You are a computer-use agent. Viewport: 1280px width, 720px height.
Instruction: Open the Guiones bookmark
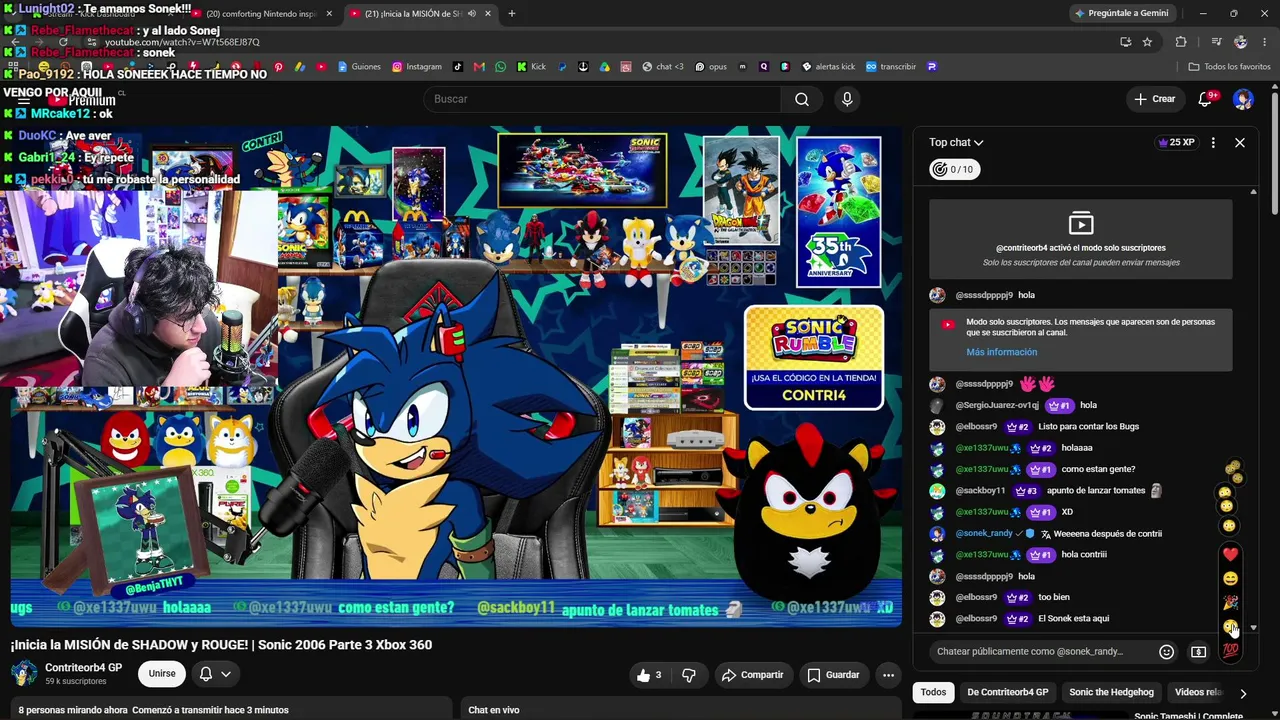pyautogui.click(x=359, y=67)
